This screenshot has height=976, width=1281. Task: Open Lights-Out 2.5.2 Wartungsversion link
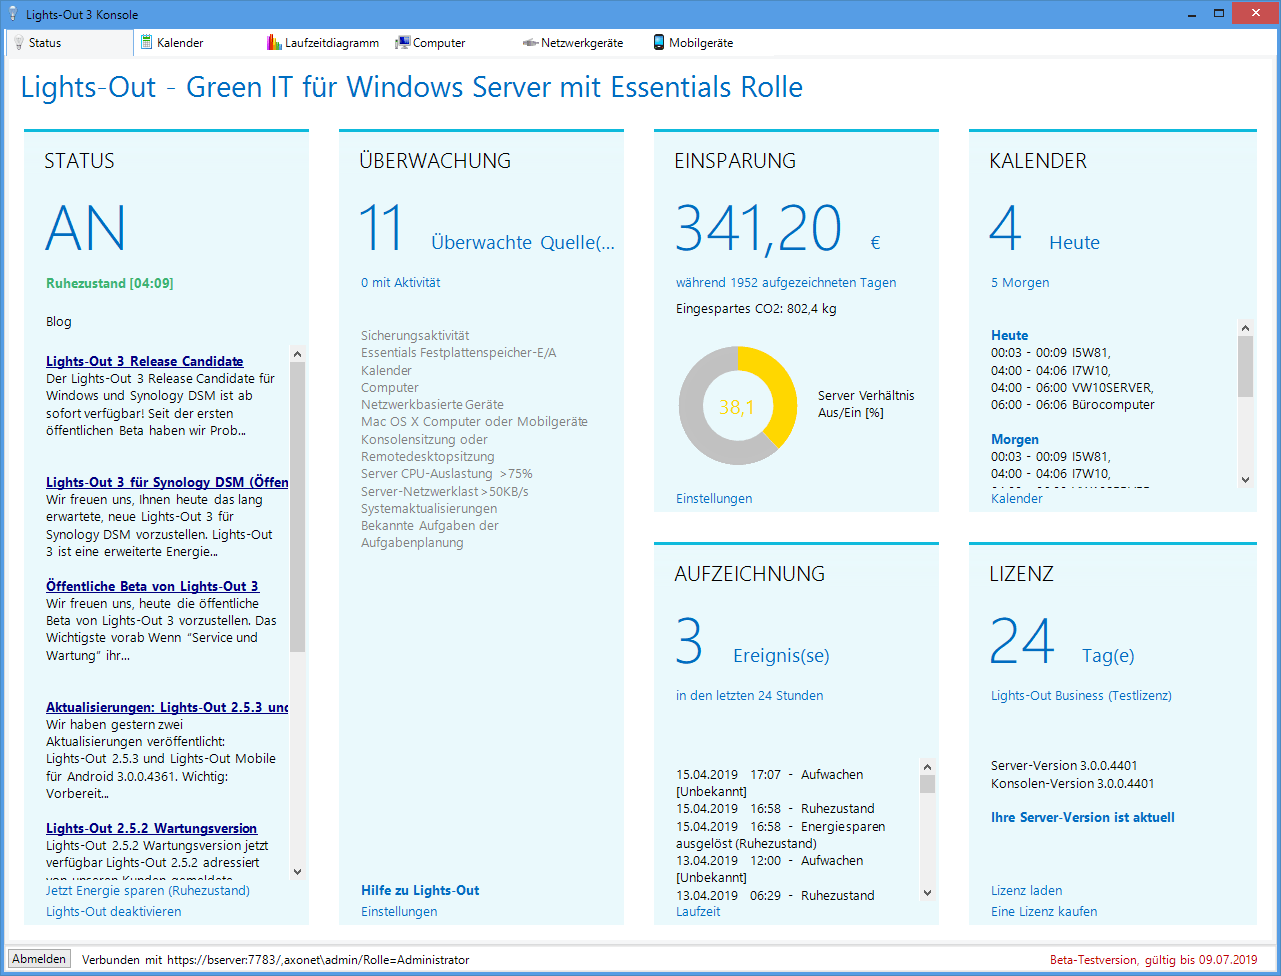click(152, 828)
